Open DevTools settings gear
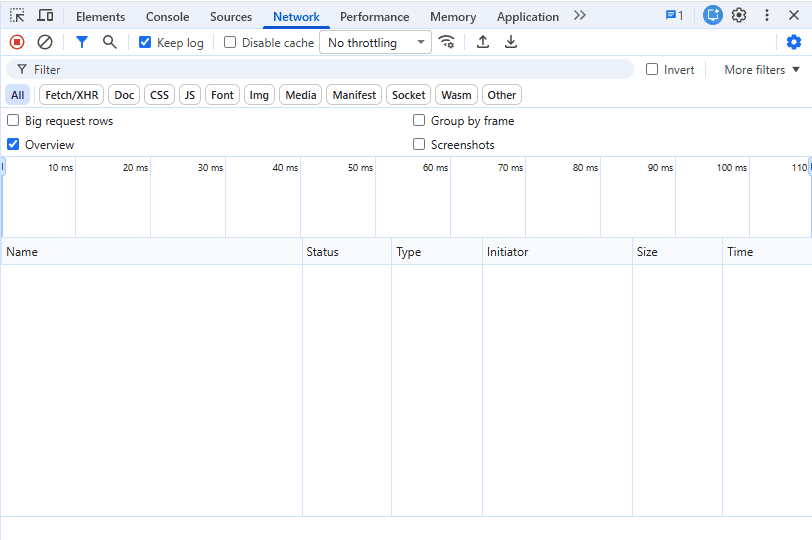Image resolution: width=812 pixels, height=540 pixels. pyautogui.click(x=739, y=16)
